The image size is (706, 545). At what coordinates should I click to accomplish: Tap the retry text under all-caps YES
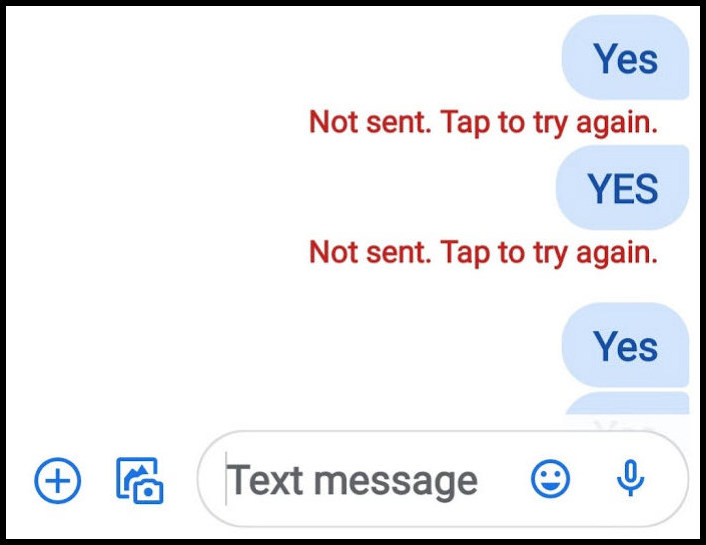483,251
